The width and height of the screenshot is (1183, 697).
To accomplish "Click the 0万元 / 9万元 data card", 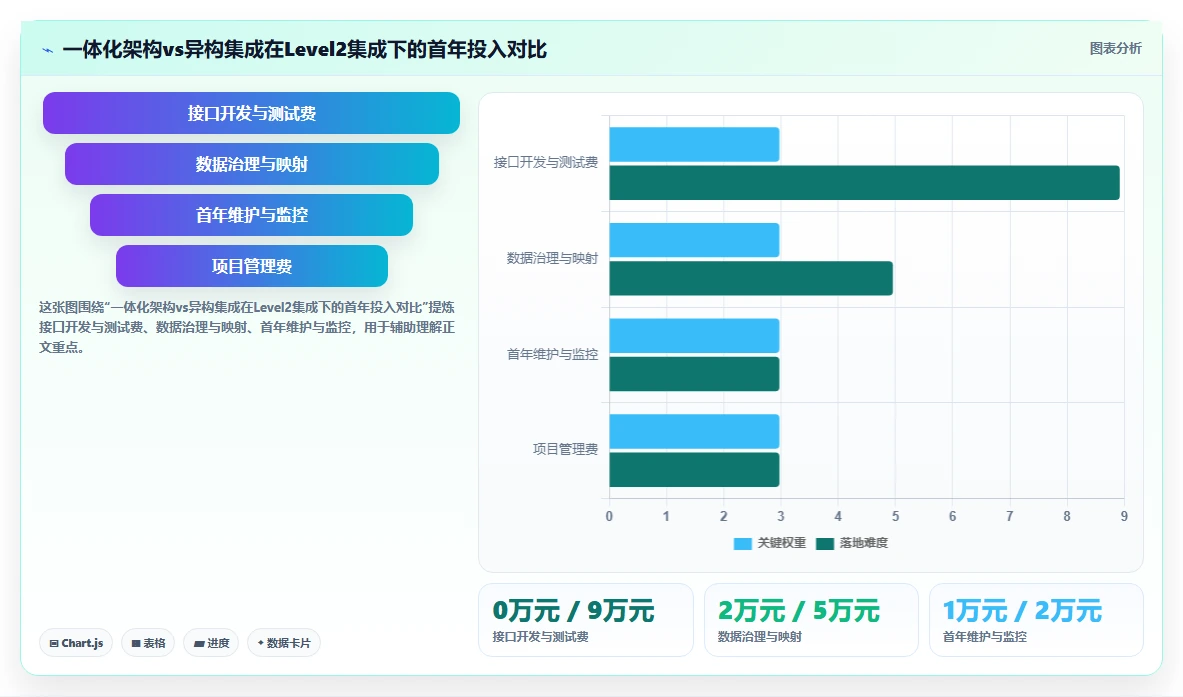I will (586, 619).
